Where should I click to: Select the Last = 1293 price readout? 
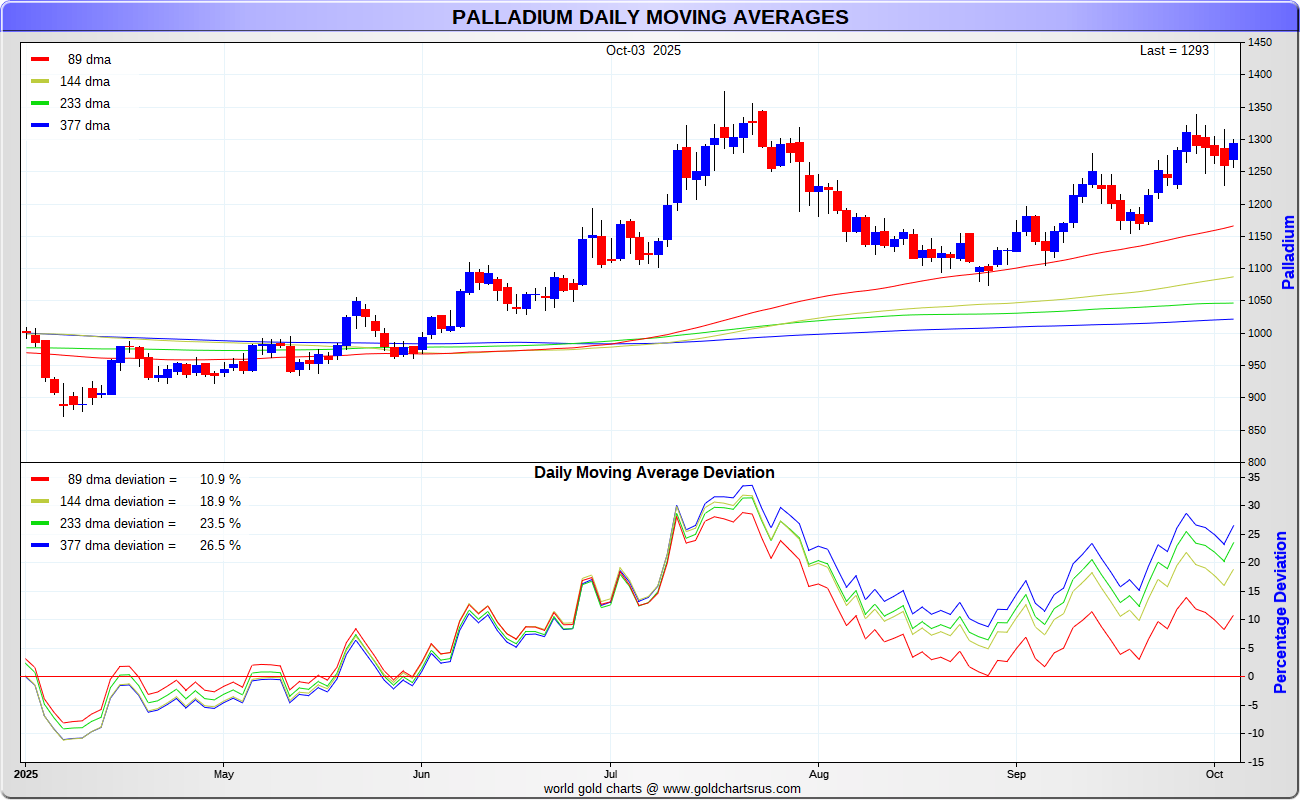1174,50
